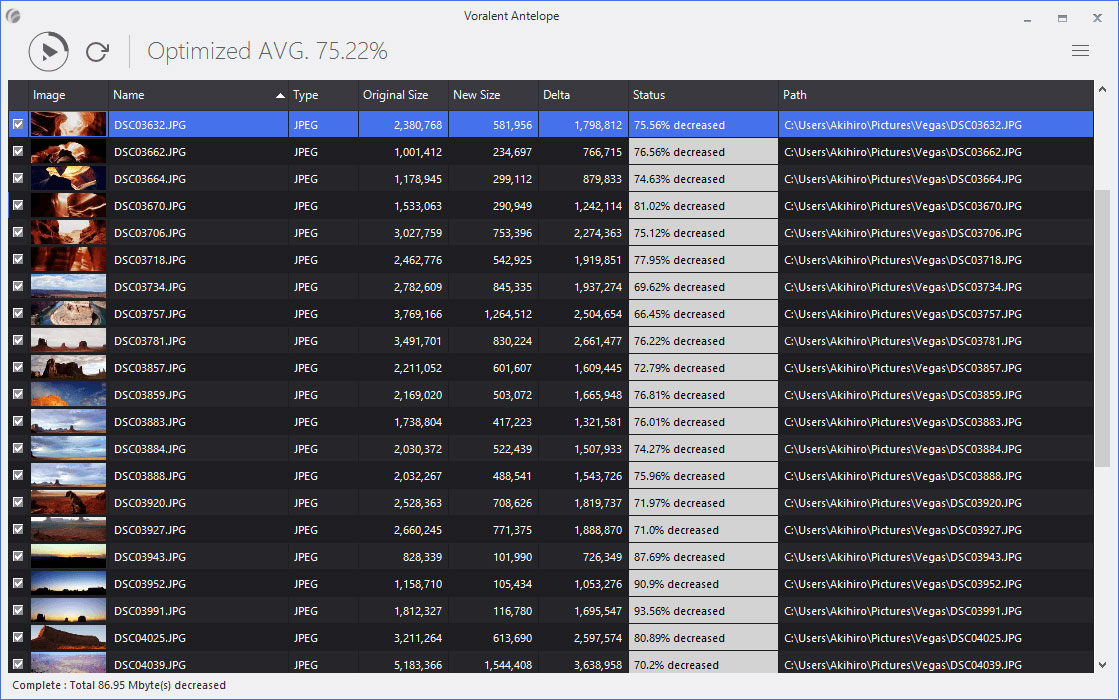
Task: Open the hamburger menu icon
Action: (1080, 51)
